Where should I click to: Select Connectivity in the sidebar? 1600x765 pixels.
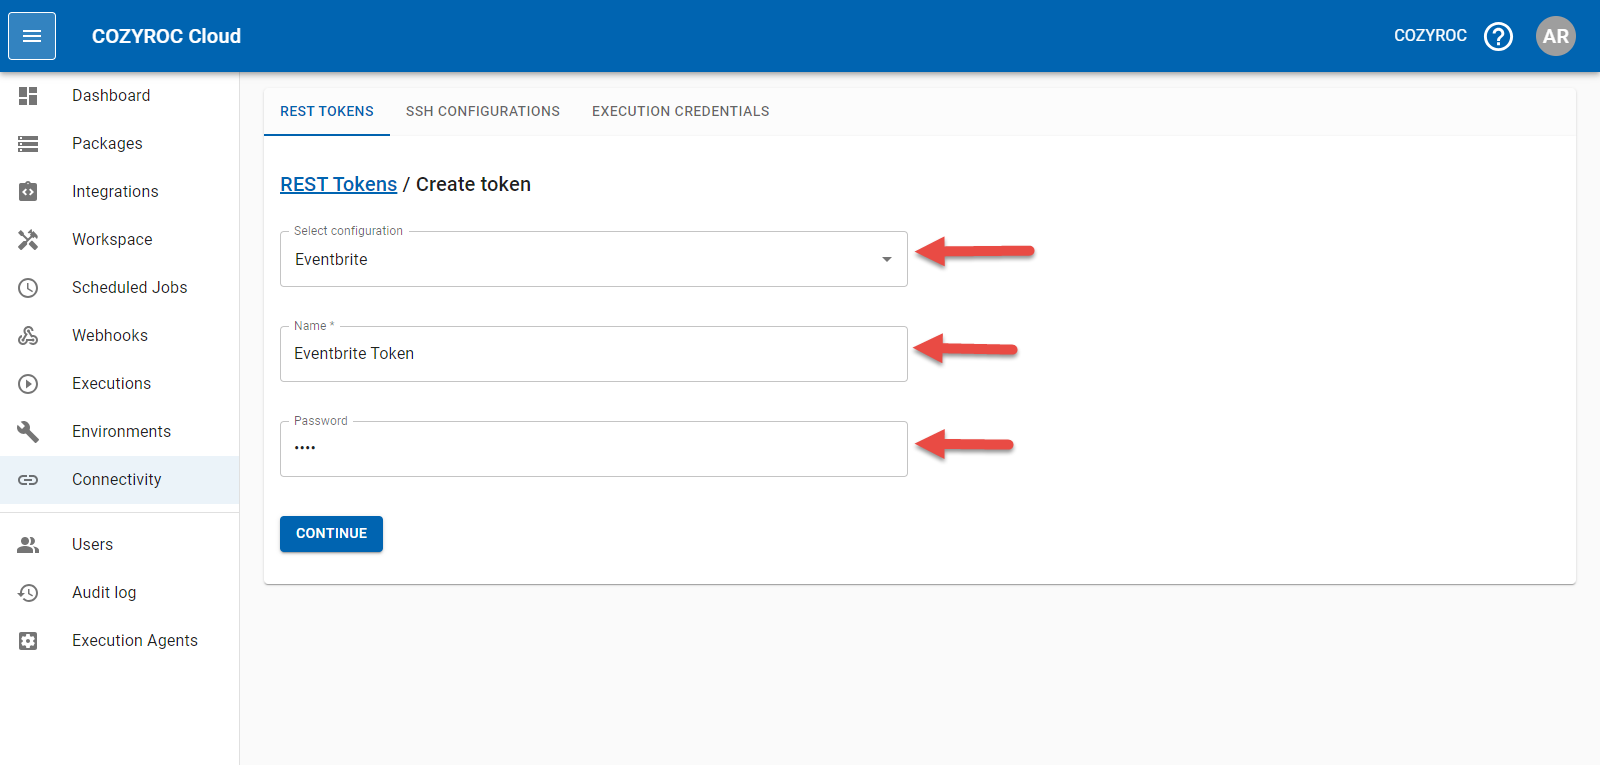point(120,480)
